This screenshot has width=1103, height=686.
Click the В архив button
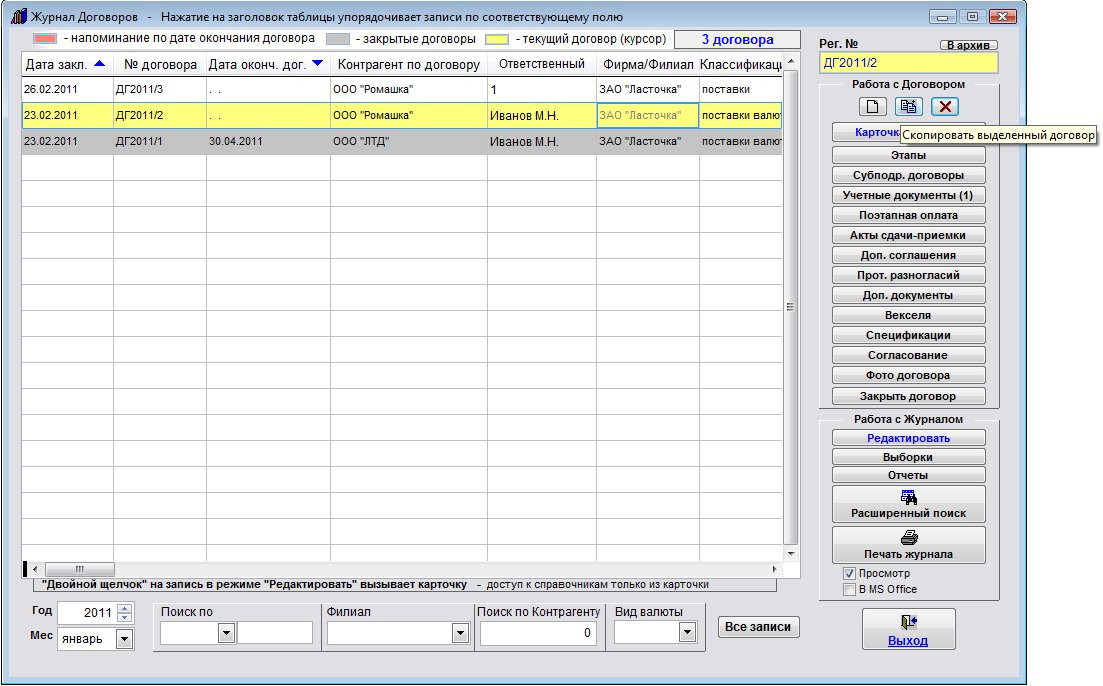[968, 45]
